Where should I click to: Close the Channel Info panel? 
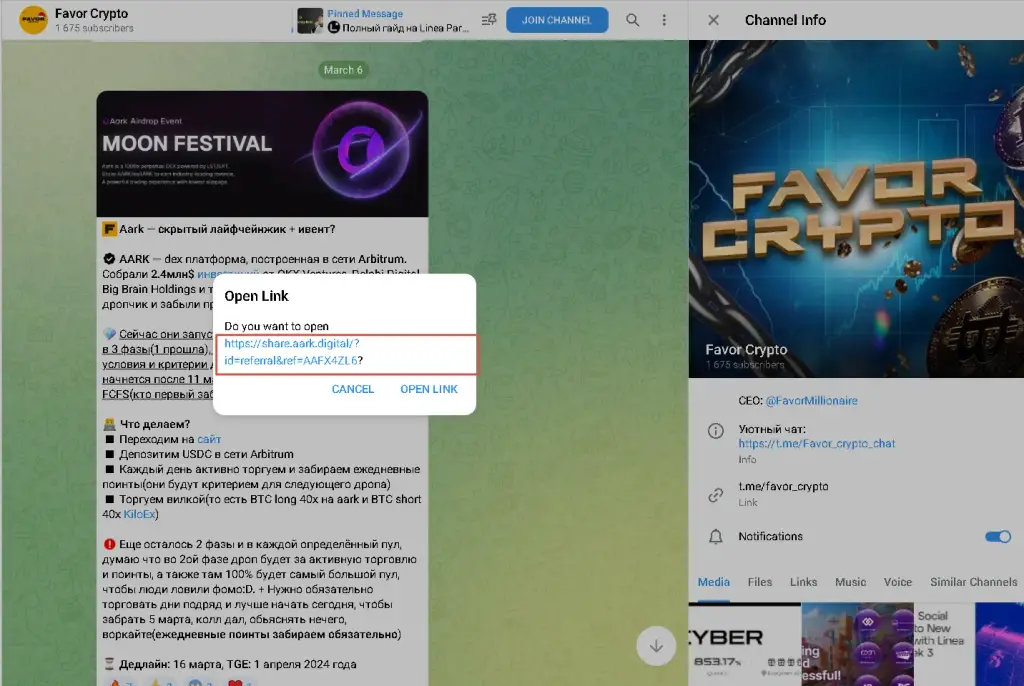click(x=713, y=20)
